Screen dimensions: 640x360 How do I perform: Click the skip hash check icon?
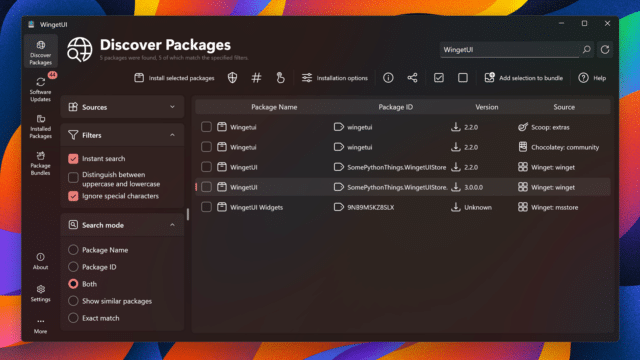256,78
